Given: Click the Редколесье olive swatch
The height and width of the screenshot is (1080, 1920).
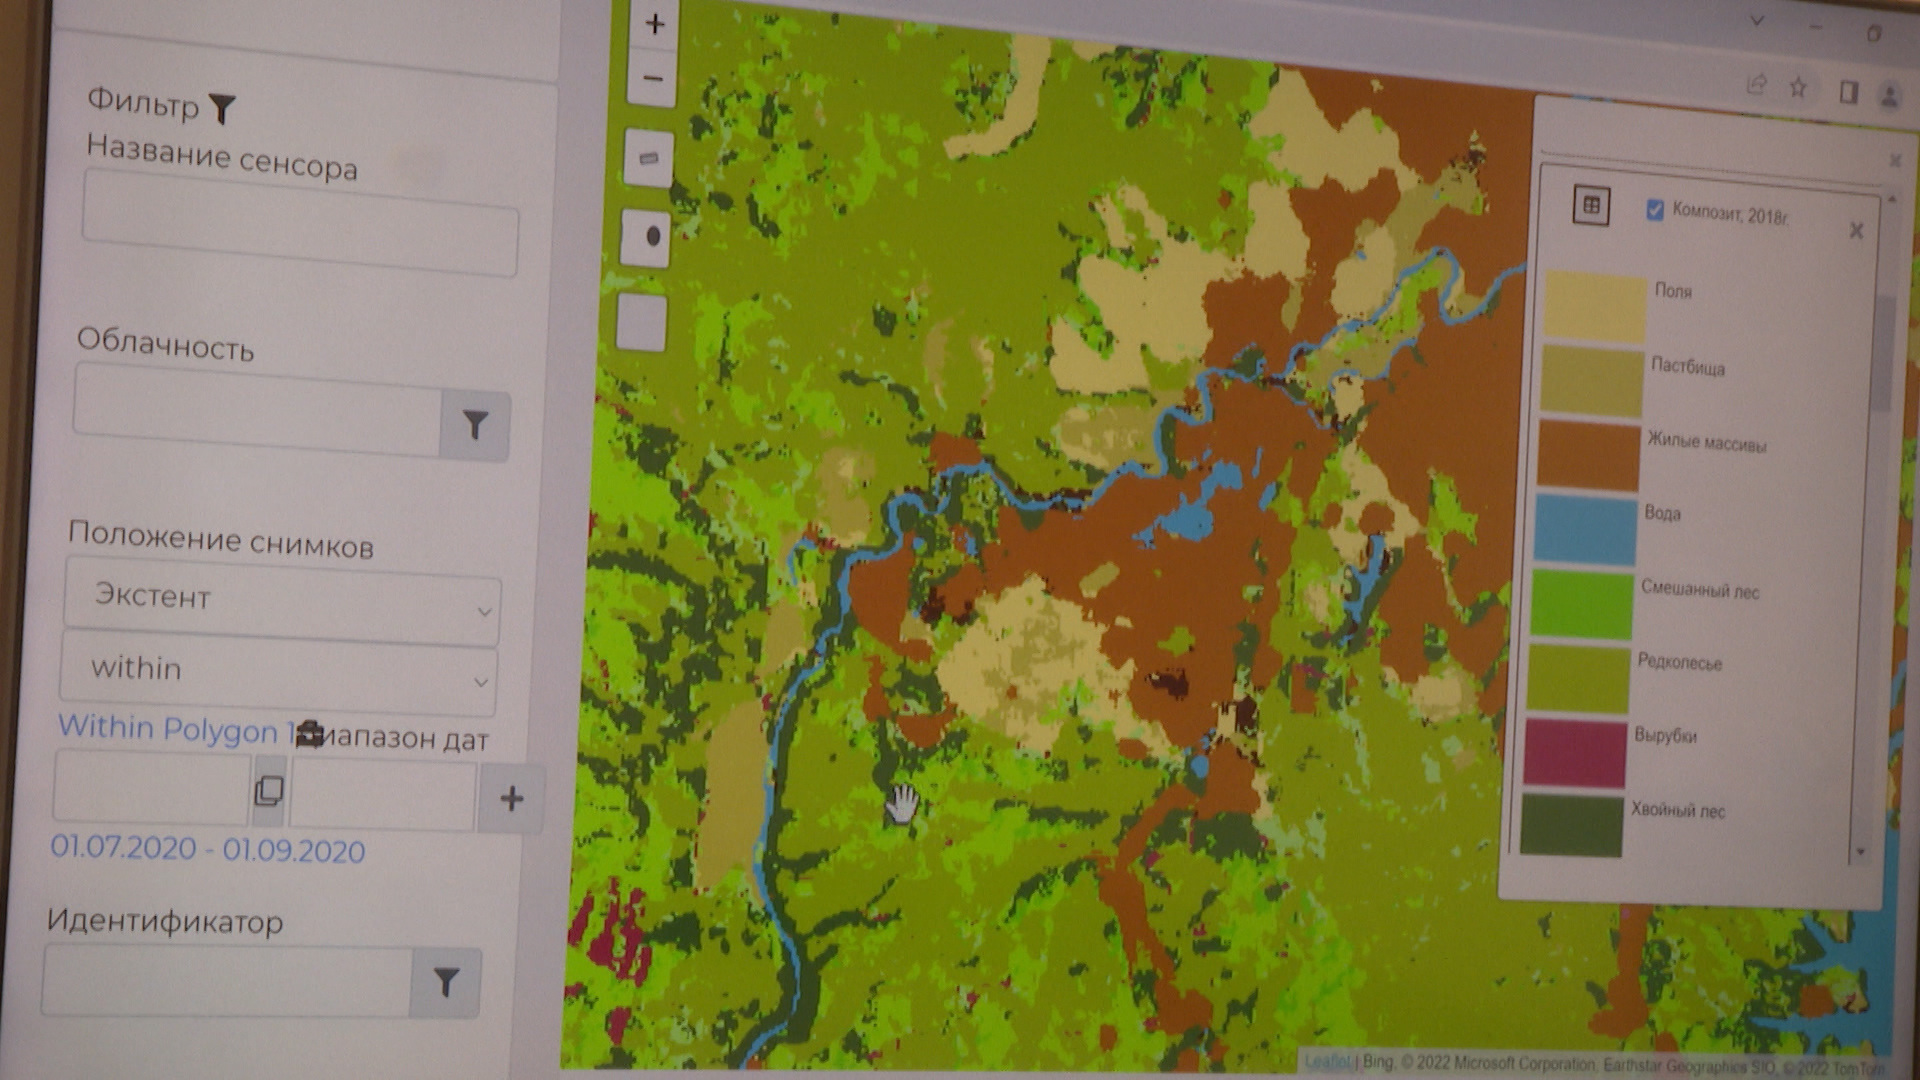Looking at the screenshot, I should 1578,678.
